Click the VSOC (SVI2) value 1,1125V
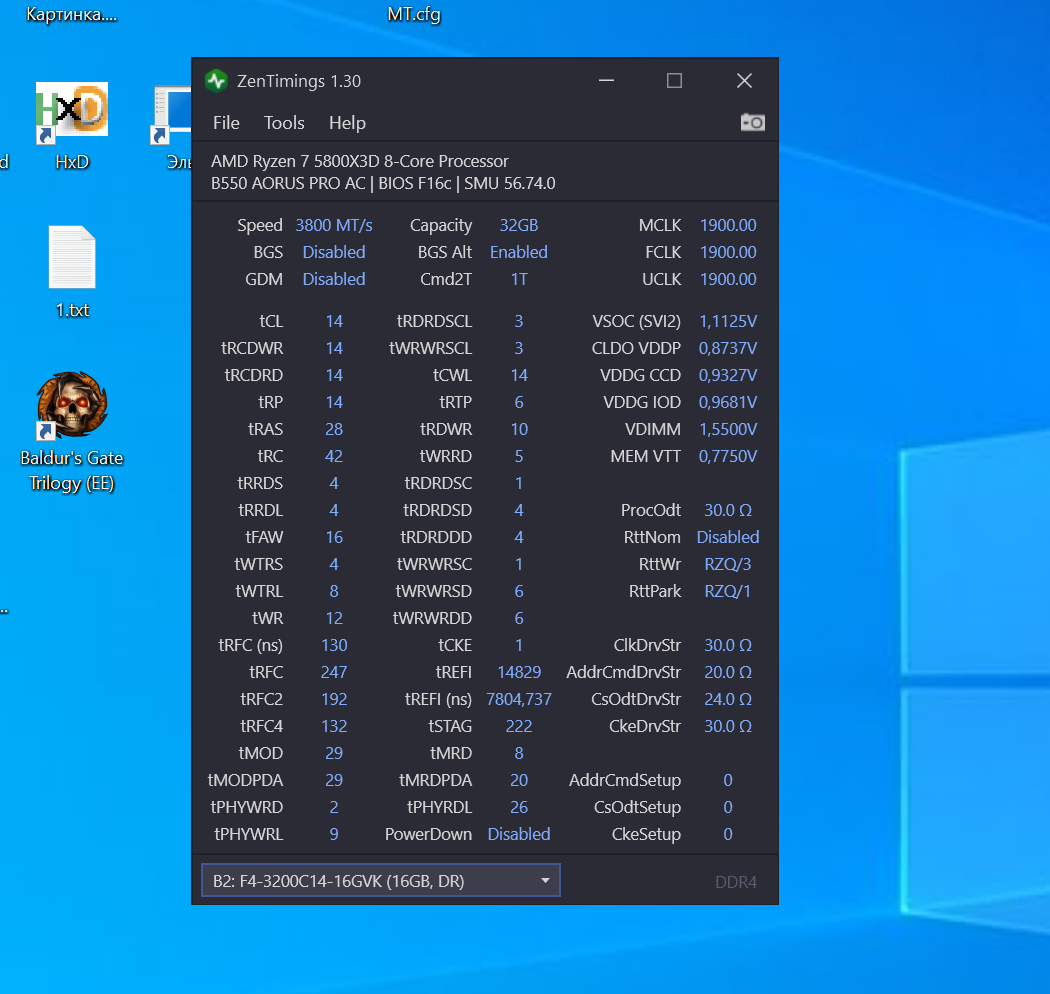The image size is (1050, 994). (x=728, y=322)
